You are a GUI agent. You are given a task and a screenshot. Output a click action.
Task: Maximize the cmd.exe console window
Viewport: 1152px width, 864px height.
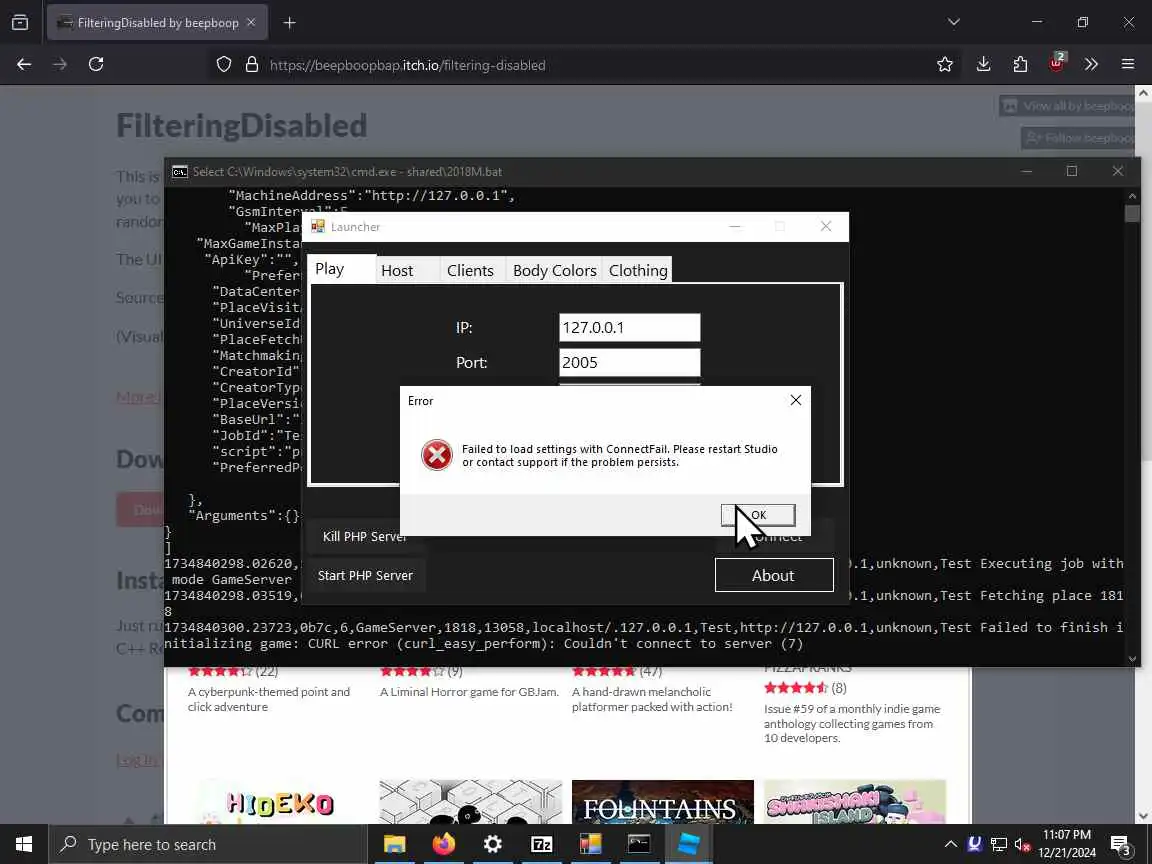pyautogui.click(x=1072, y=171)
